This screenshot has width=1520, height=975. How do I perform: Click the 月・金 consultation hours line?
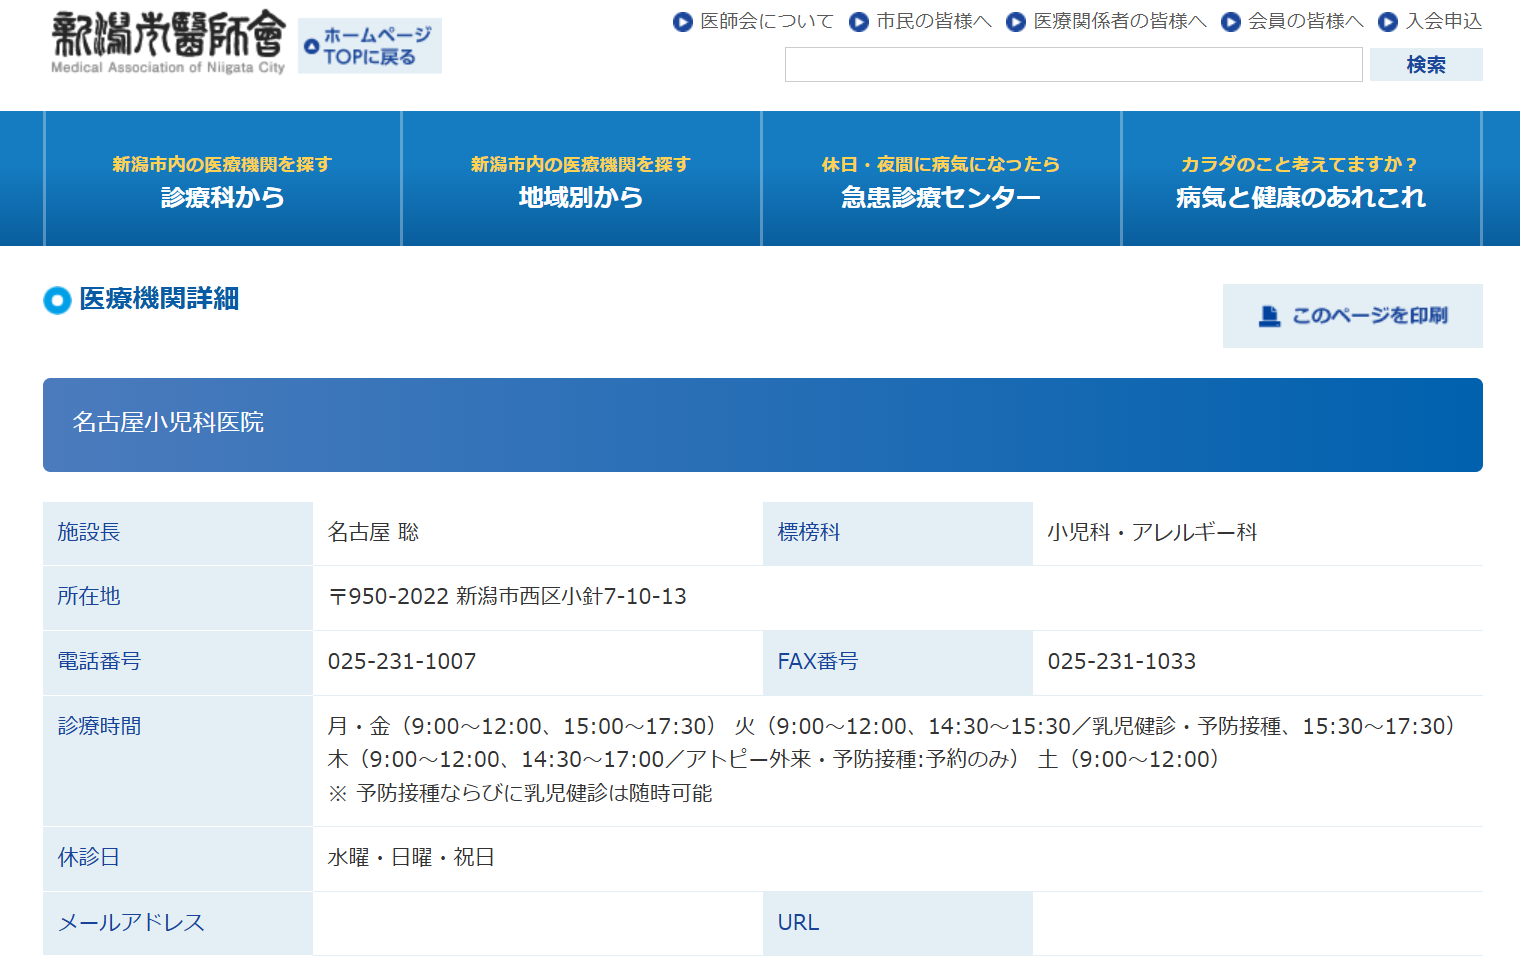891,727
